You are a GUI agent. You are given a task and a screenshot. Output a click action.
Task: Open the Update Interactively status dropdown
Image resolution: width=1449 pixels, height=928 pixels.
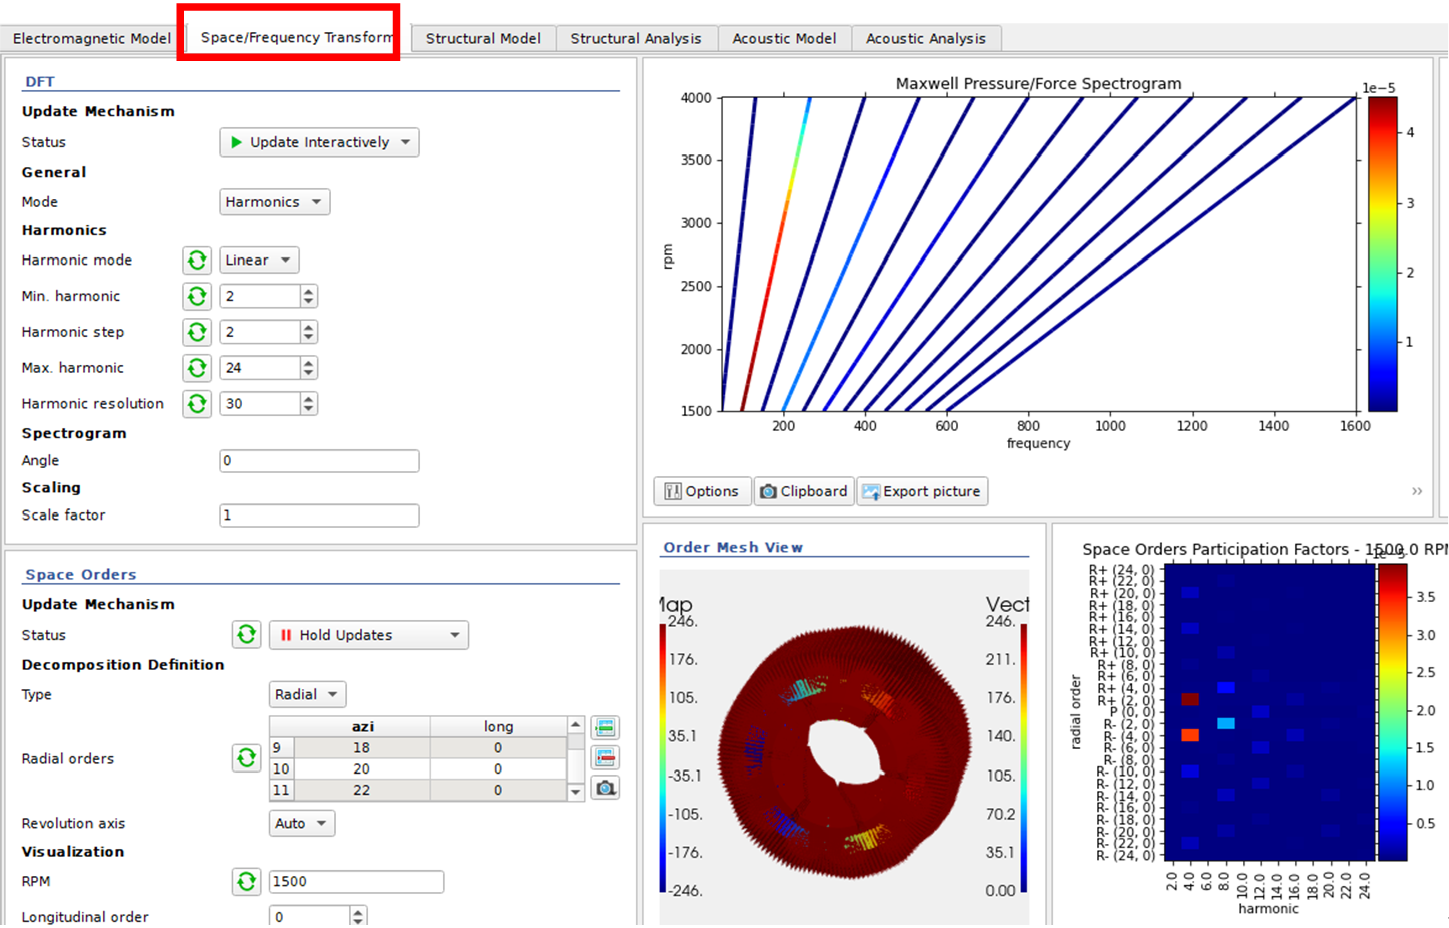coord(319,142)
